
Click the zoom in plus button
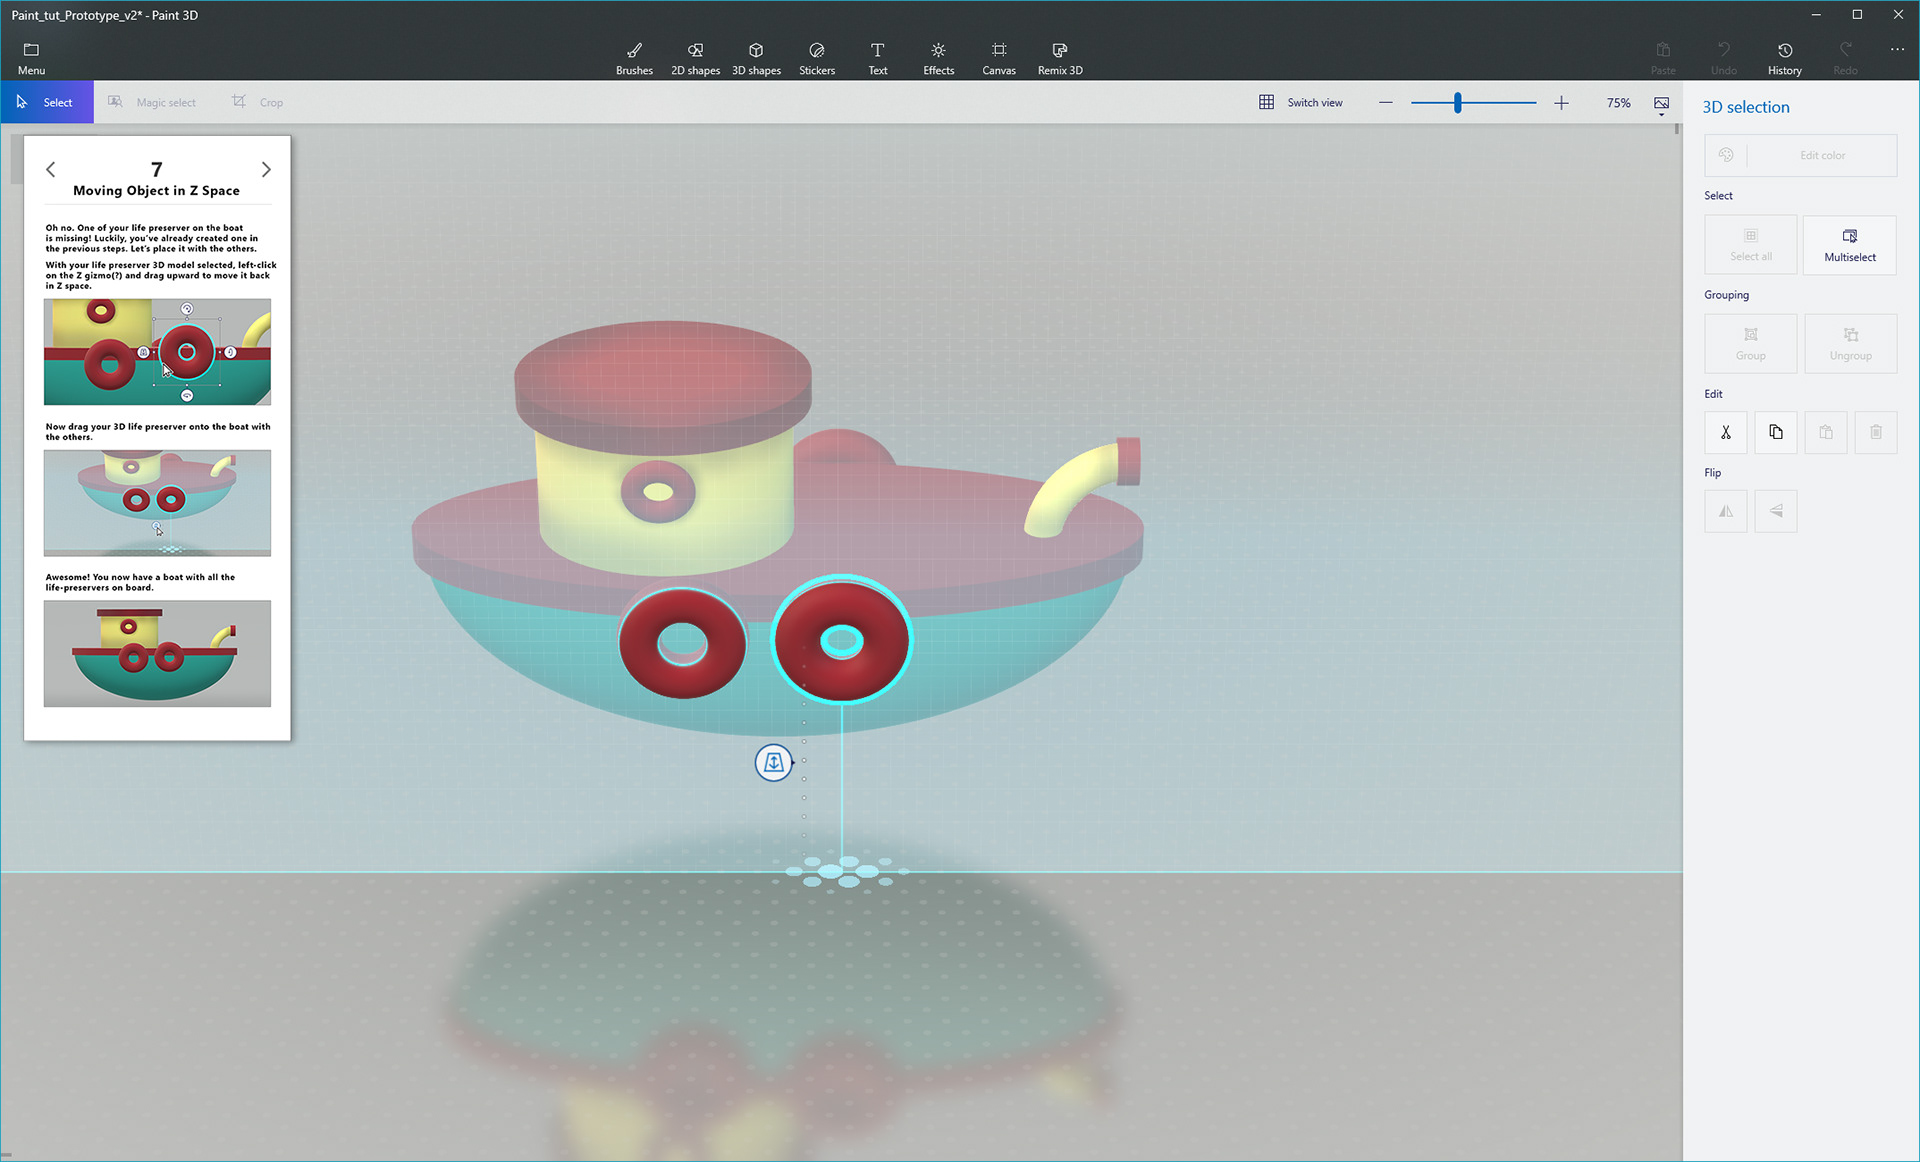(x=1561, y=103)
